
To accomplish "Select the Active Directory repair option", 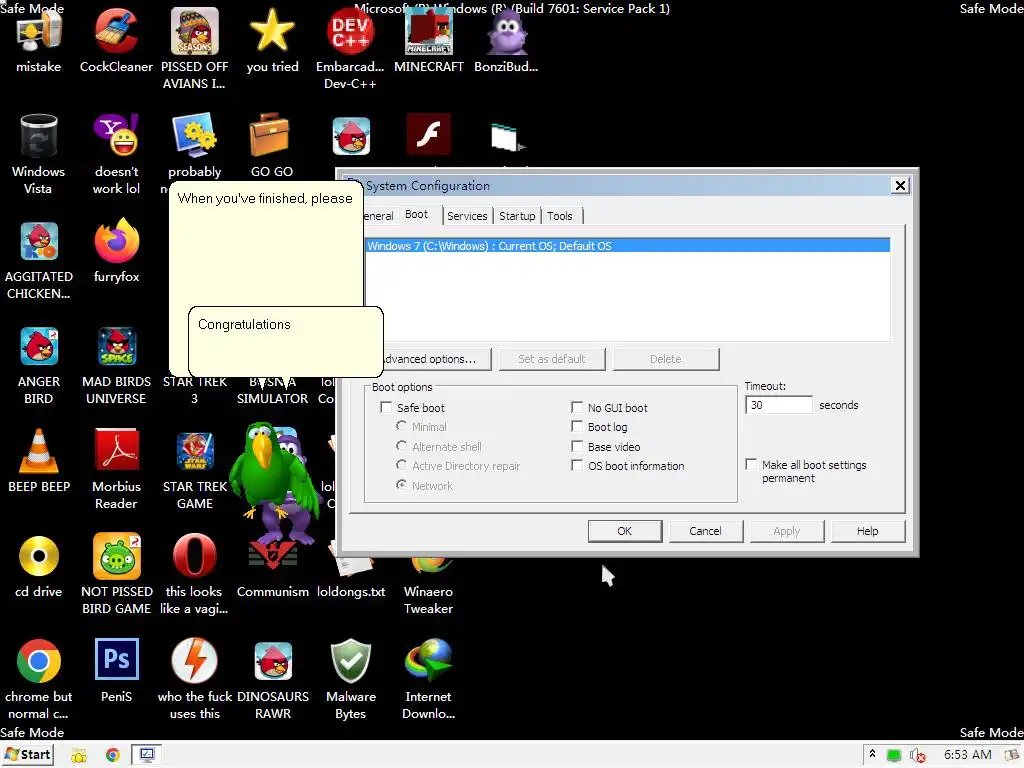I will [401, 465].
